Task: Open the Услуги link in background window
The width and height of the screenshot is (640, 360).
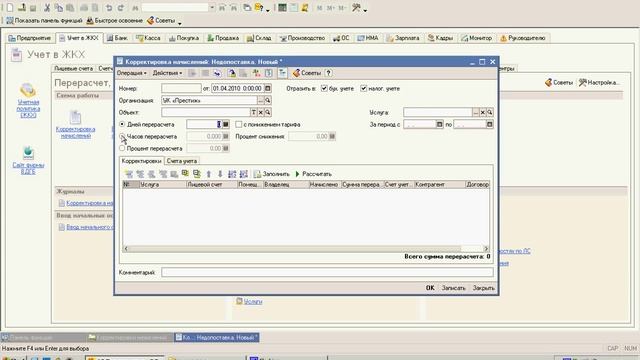Action: (253, 302)
